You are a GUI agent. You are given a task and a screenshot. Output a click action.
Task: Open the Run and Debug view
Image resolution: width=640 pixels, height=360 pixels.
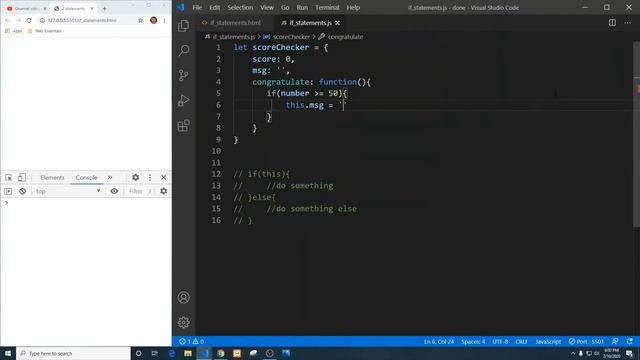[x=184, y=100]
